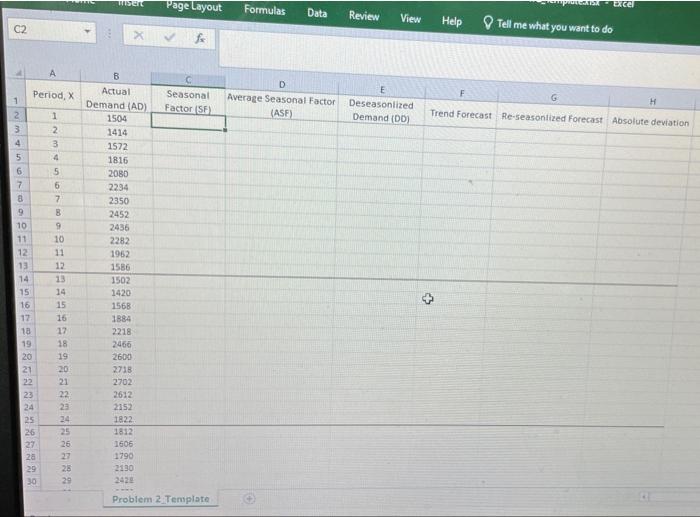Screen dimensions: 700x517
Task: Click the cell containing 2600
Action: point(122,357)
